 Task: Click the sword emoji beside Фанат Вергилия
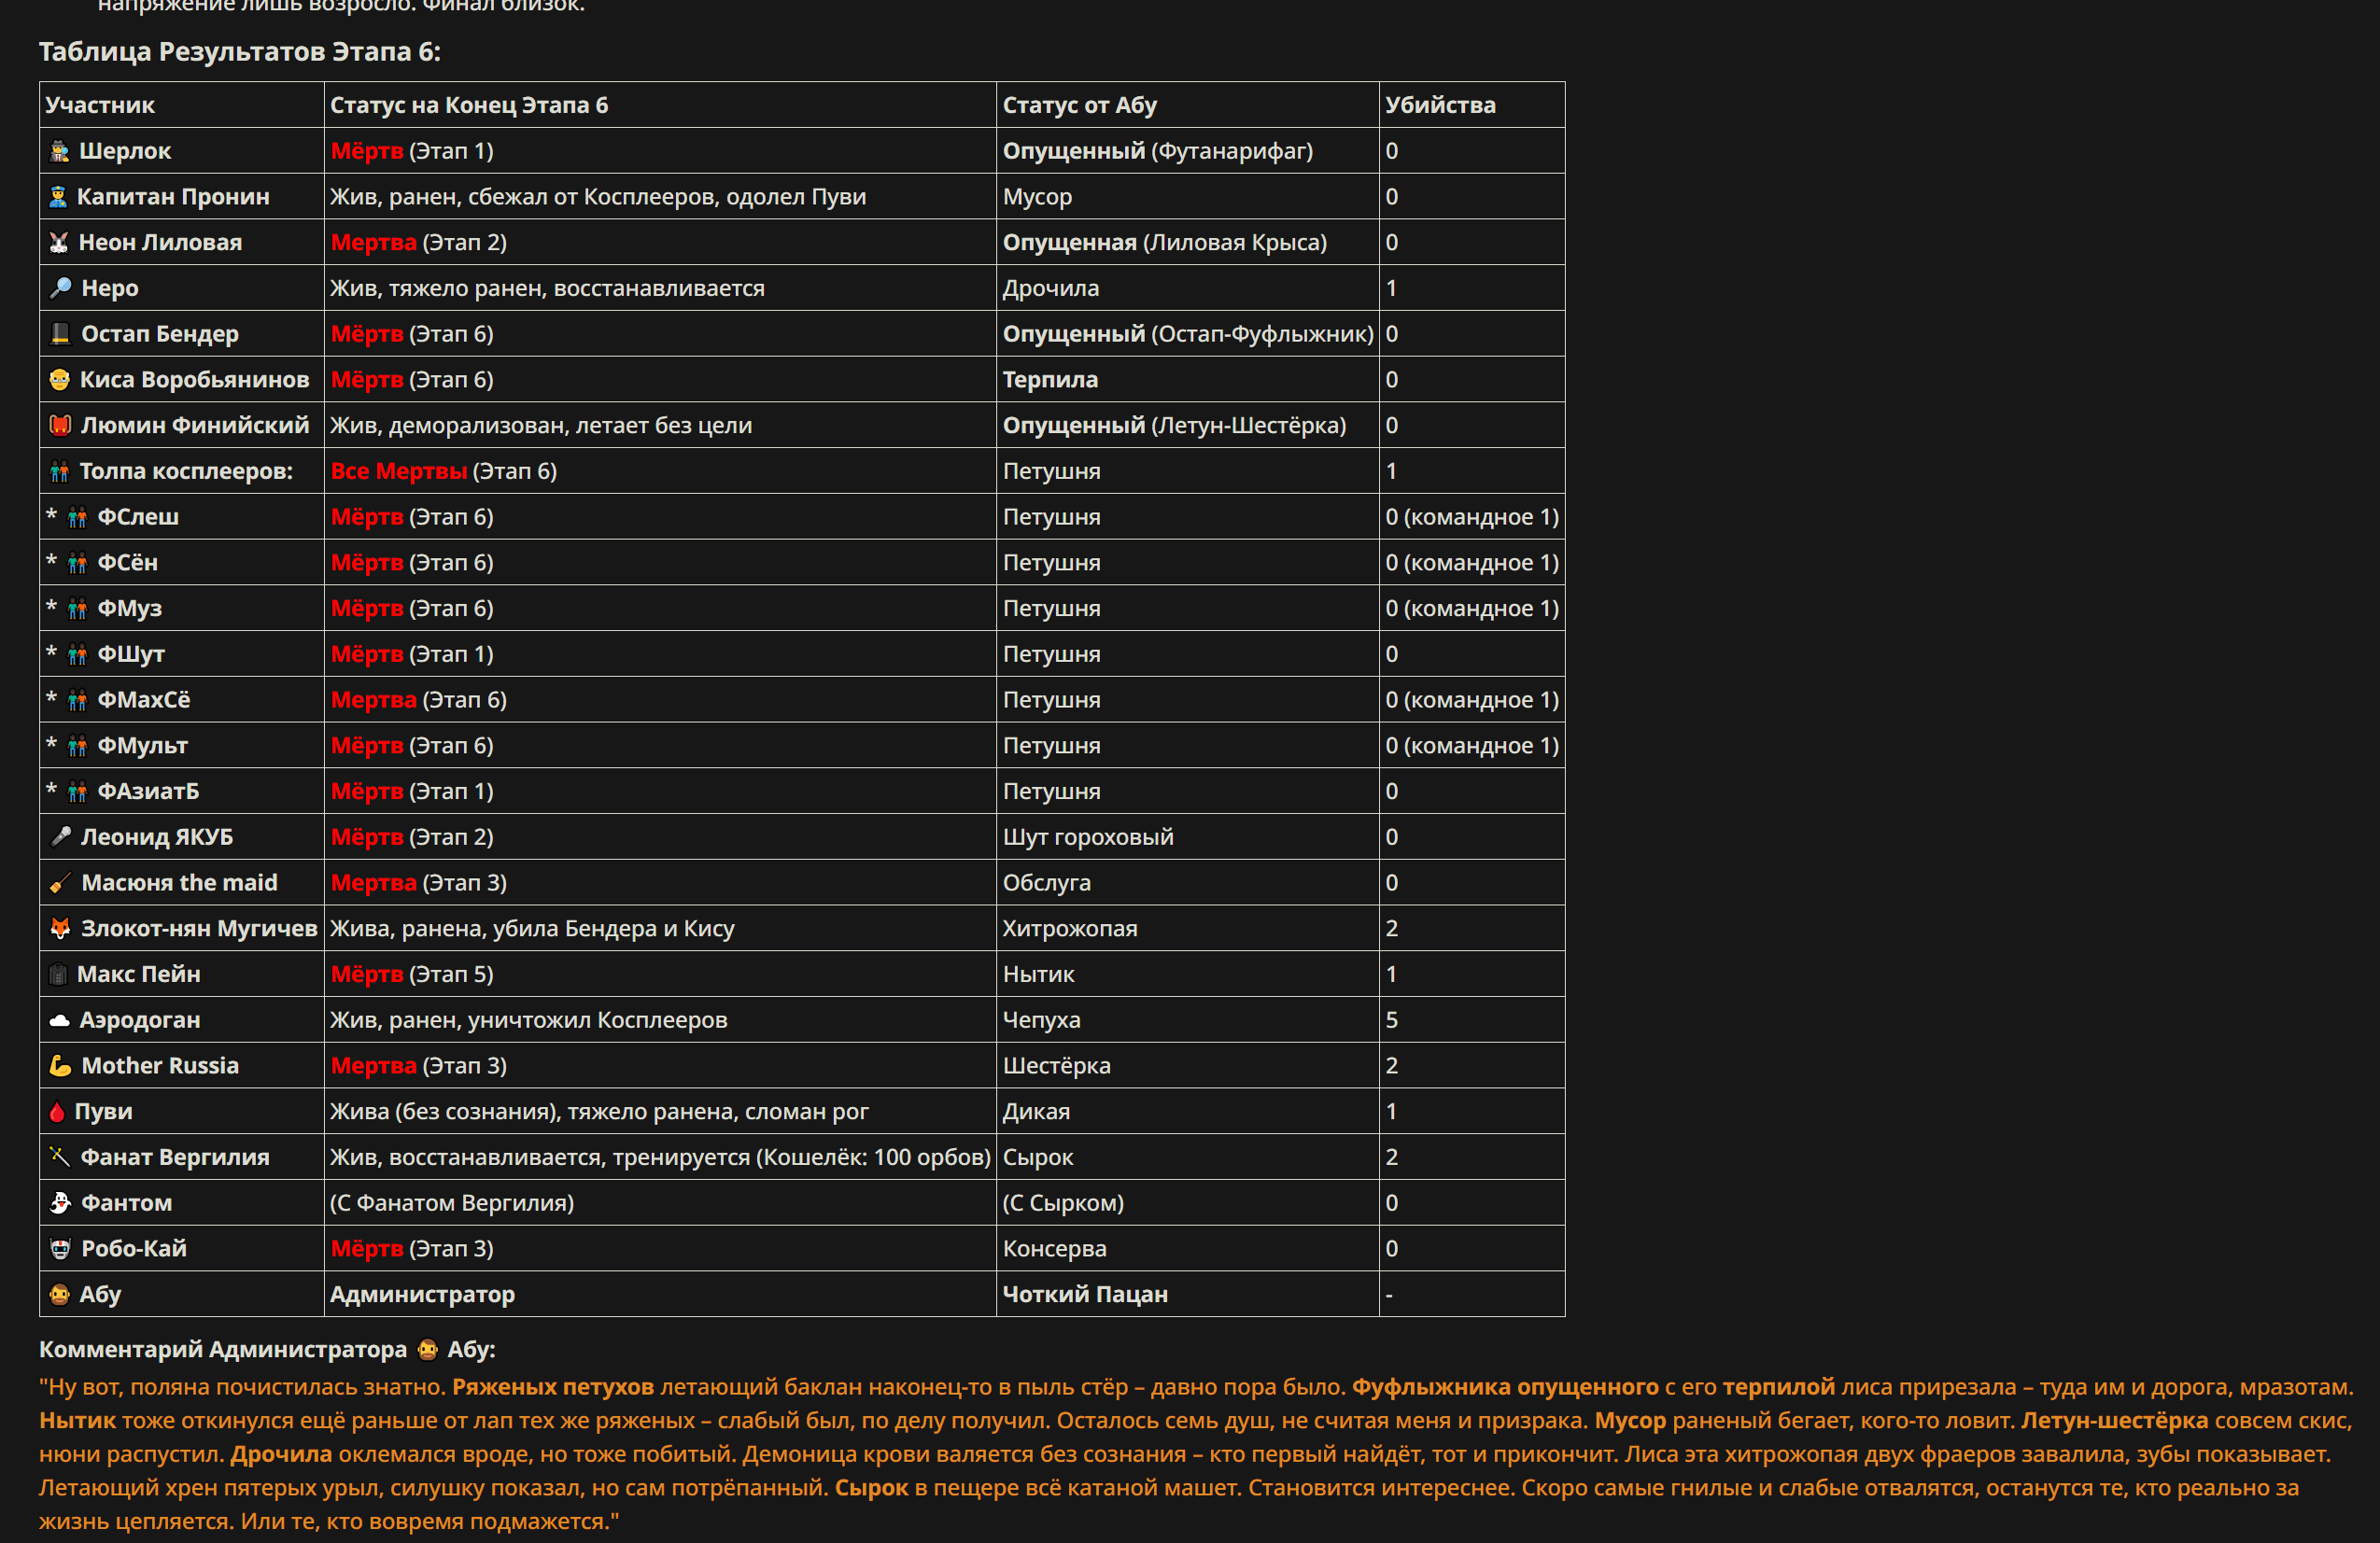coord(60,1158)
